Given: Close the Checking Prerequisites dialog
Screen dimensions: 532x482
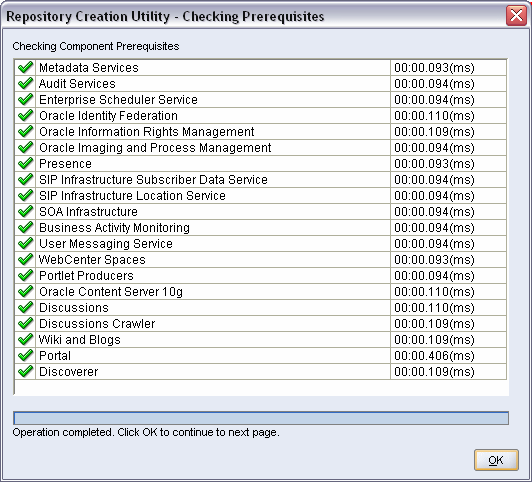Looking at the screenshot, I should coord(516,16).
